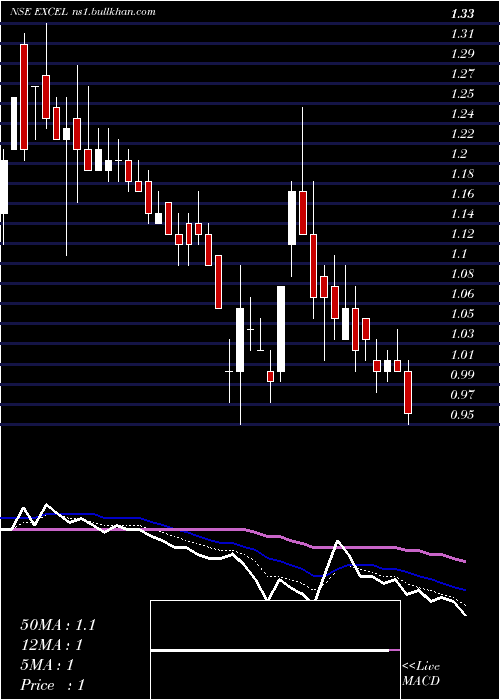Select the 0.95 price axis label
Screen dimensions: 500x700
[462, 415]
